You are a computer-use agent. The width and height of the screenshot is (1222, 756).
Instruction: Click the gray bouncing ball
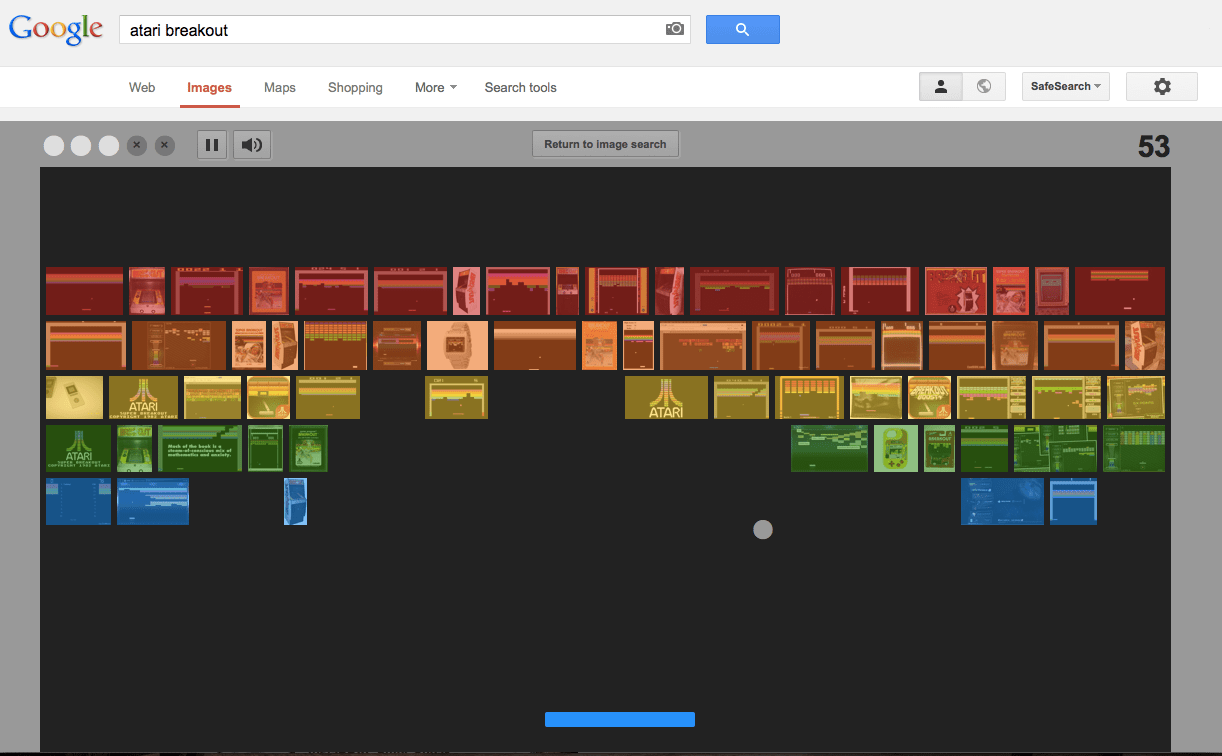coord(763,529)
